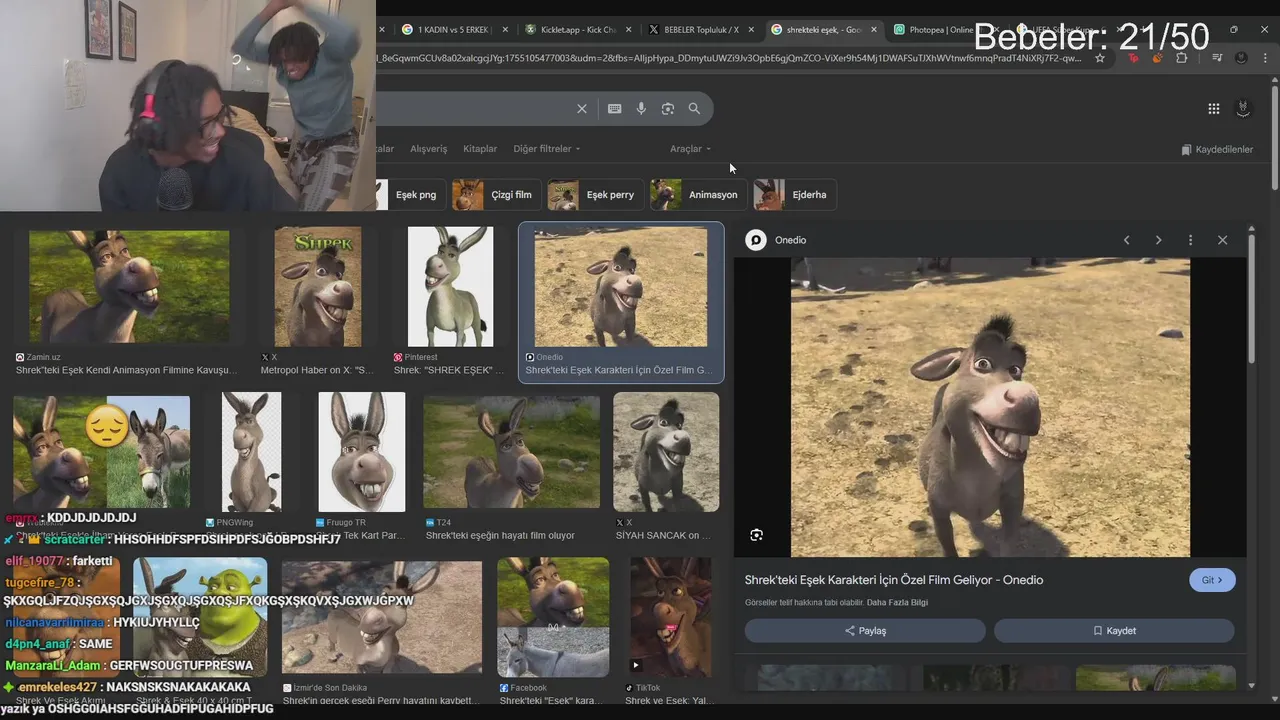Open the preview panel three-dot menu

point(1190,240)
